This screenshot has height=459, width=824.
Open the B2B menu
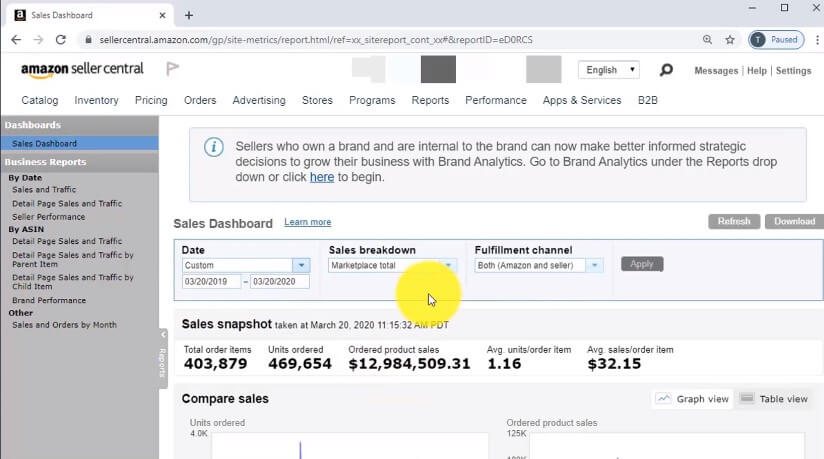click(647, 100)
